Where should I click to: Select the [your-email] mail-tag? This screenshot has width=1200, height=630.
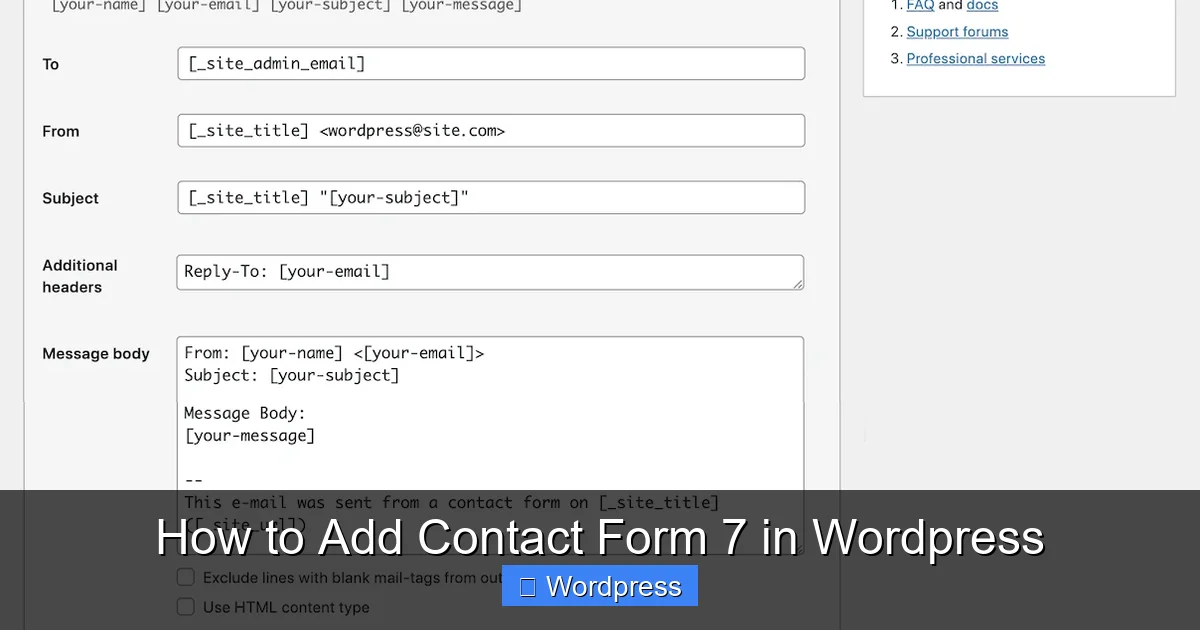coord(207,6)
